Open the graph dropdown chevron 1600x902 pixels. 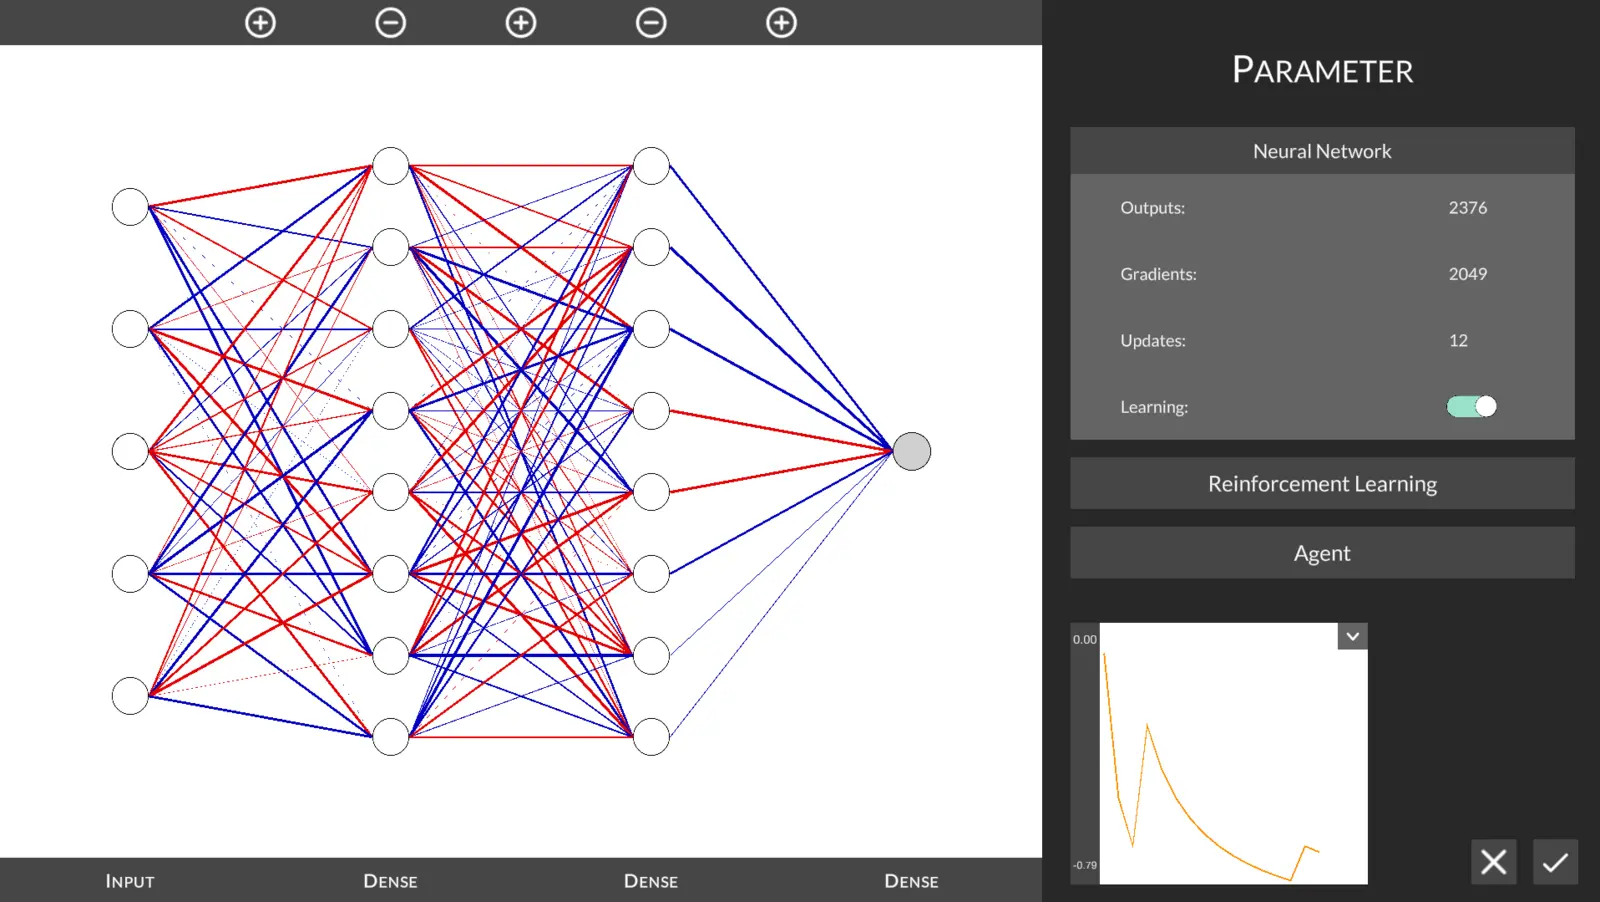click(x=1352, y=636)
